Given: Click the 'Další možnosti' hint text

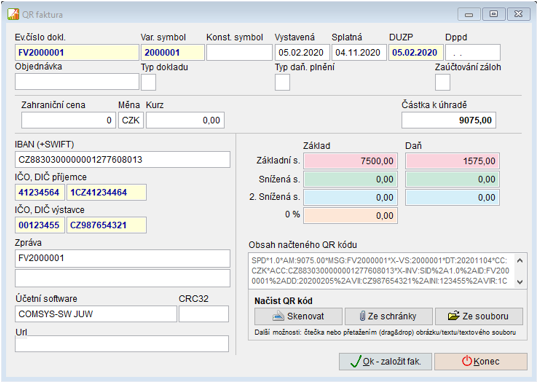Looking at the screenshot, I should pos(385,332).
